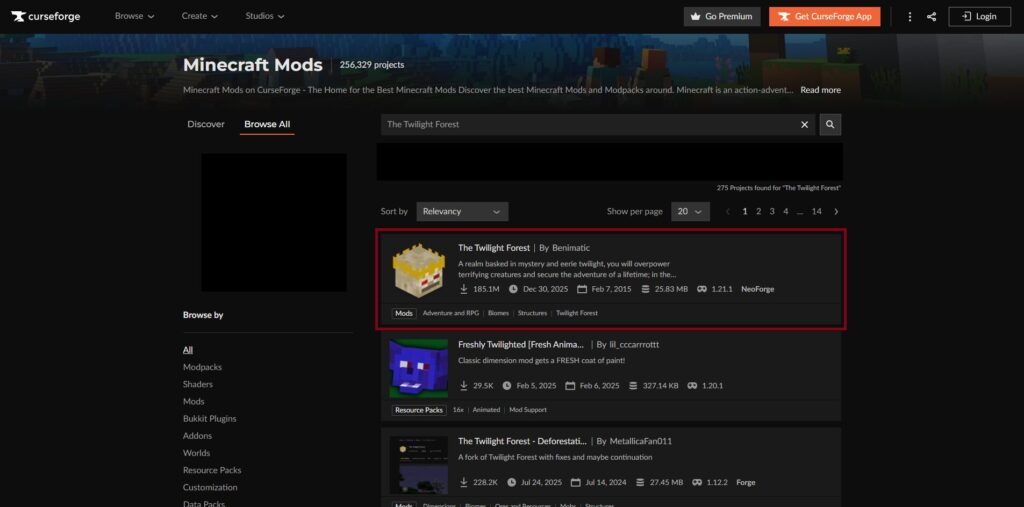This screenshot has height=507, width=1024.
Task: Expand the Create menu in header
Action: point(201,16)
